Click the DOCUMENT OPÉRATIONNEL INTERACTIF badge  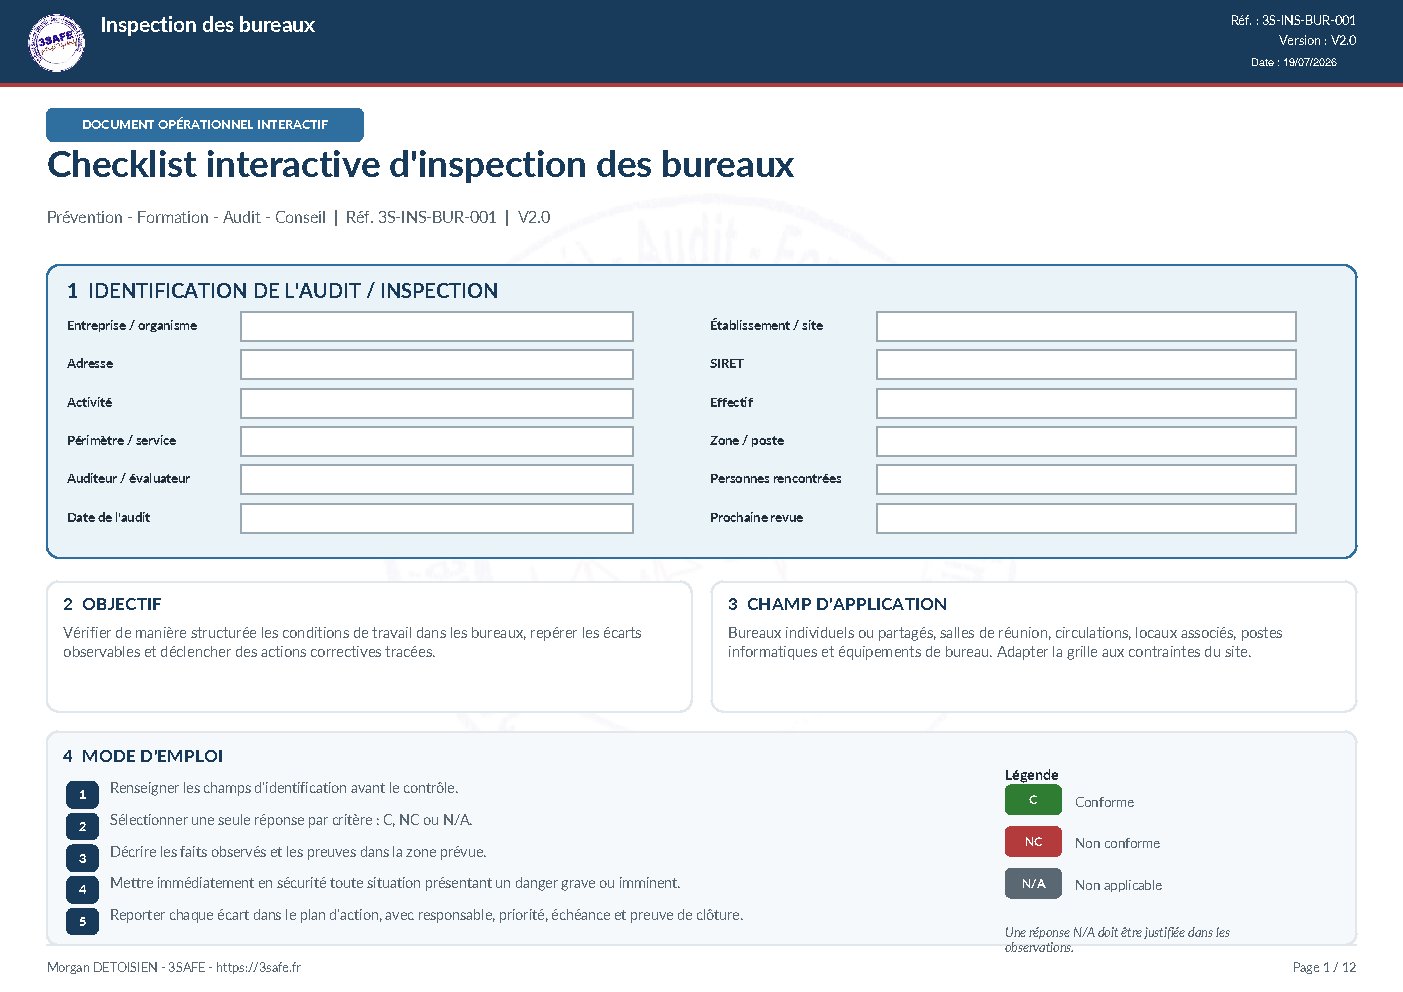point(205,125)
